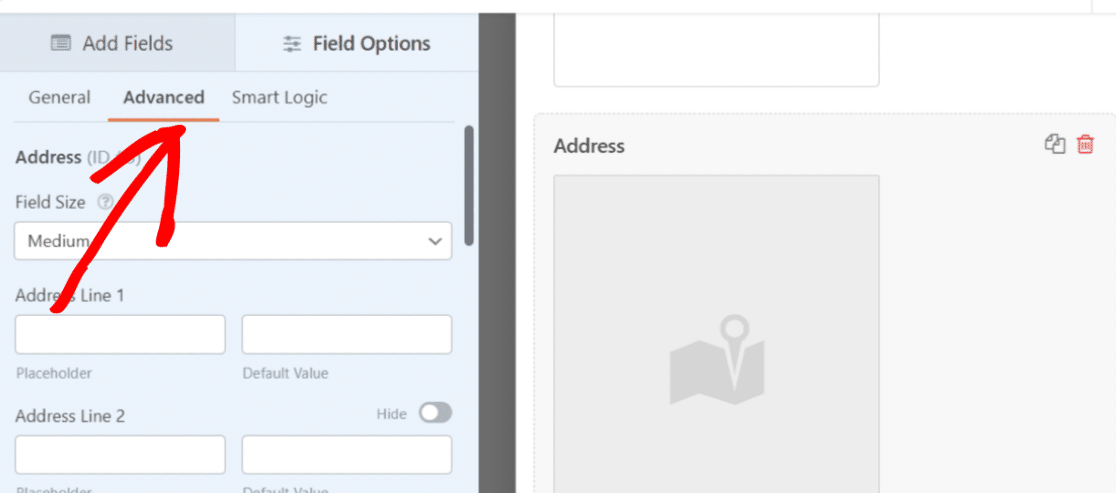Click the sidebar vertical scrollbar handle
This screenshot has height=493, width=1116.
coord(468,186)
